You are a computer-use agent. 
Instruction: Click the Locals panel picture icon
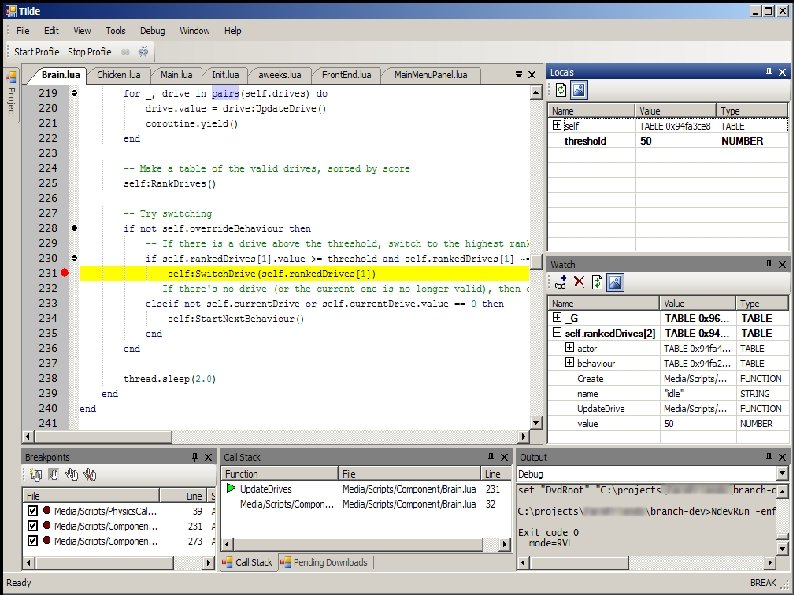tap(578, 90)
